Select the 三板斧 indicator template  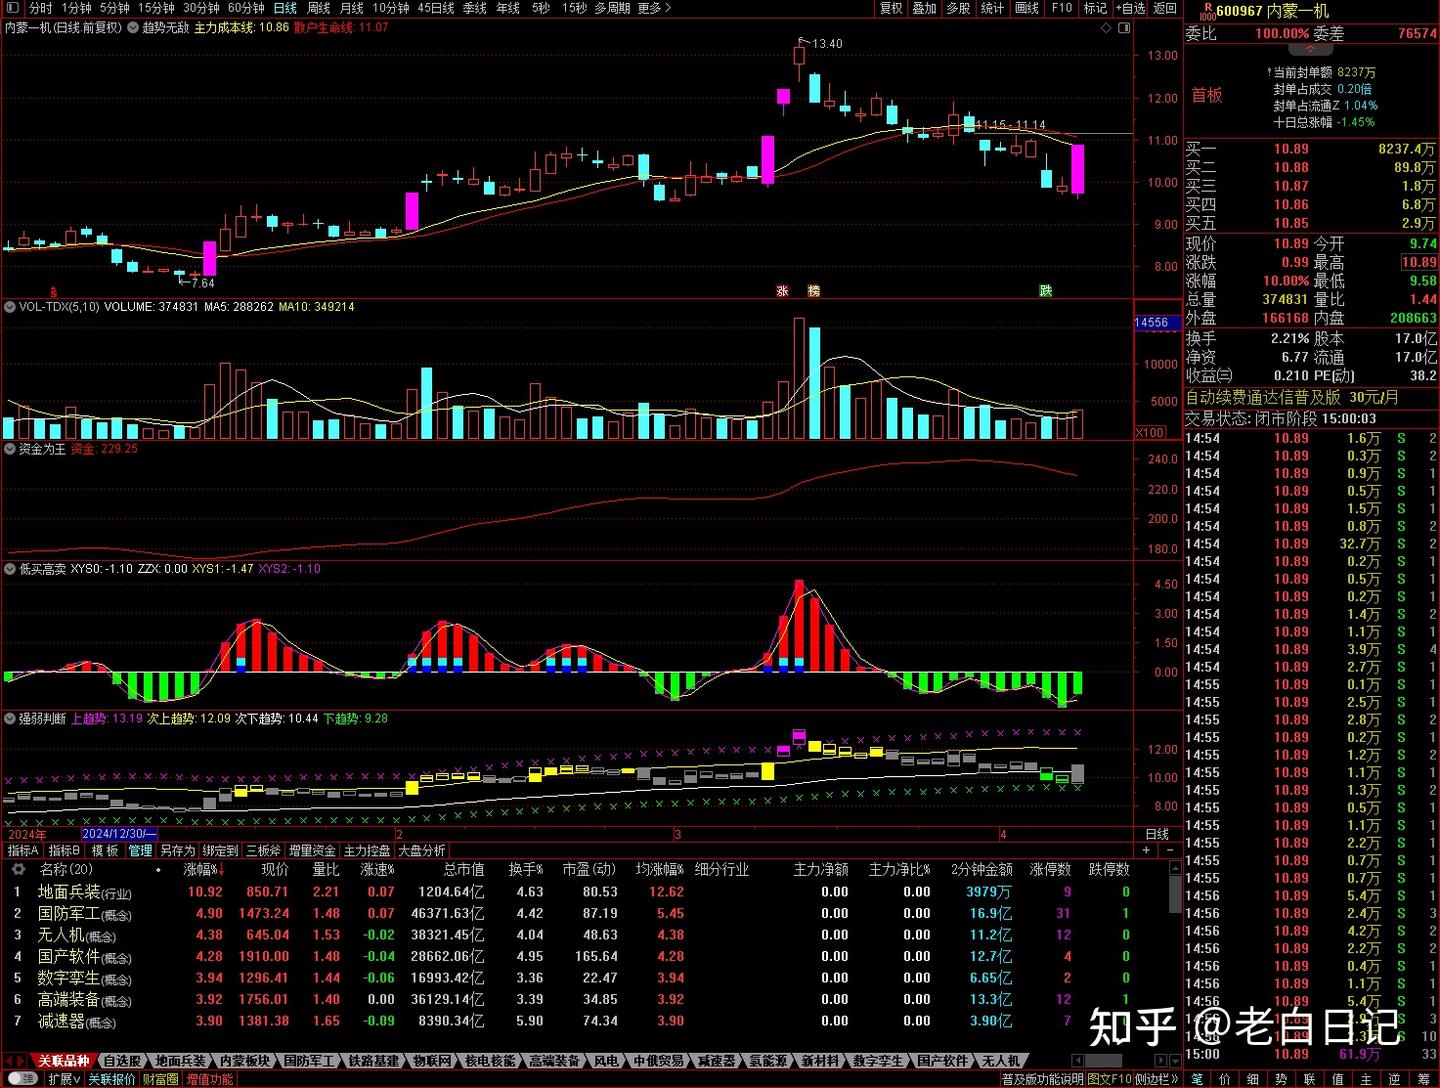coord(263,851)
